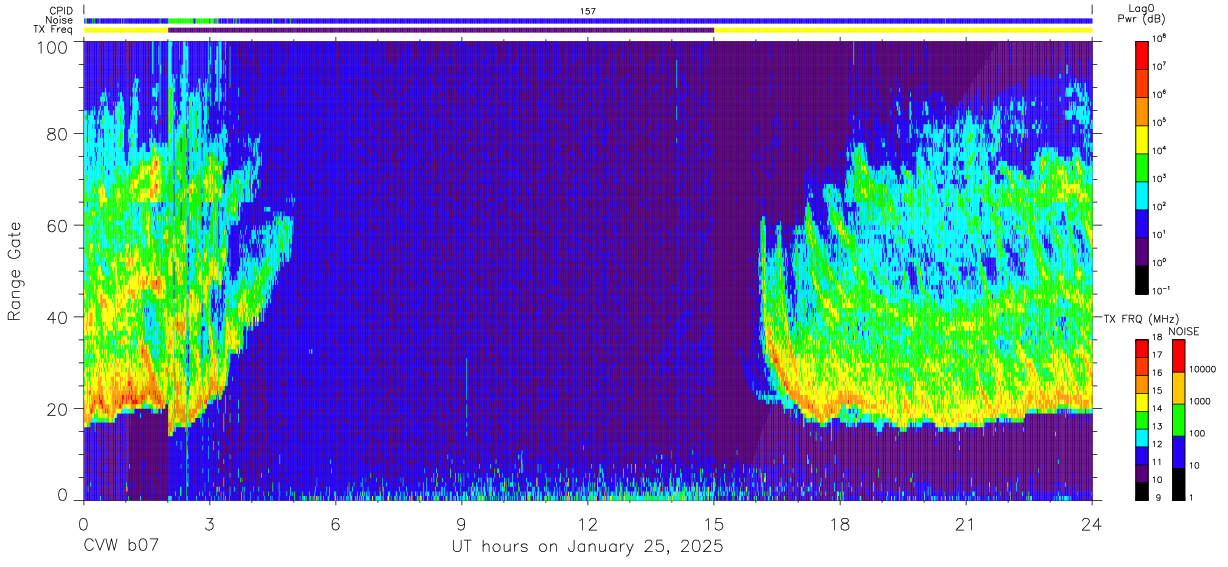Click the Noise row label above the plot
Viewport: 1228px width, 567px height.
pos(59,20)
